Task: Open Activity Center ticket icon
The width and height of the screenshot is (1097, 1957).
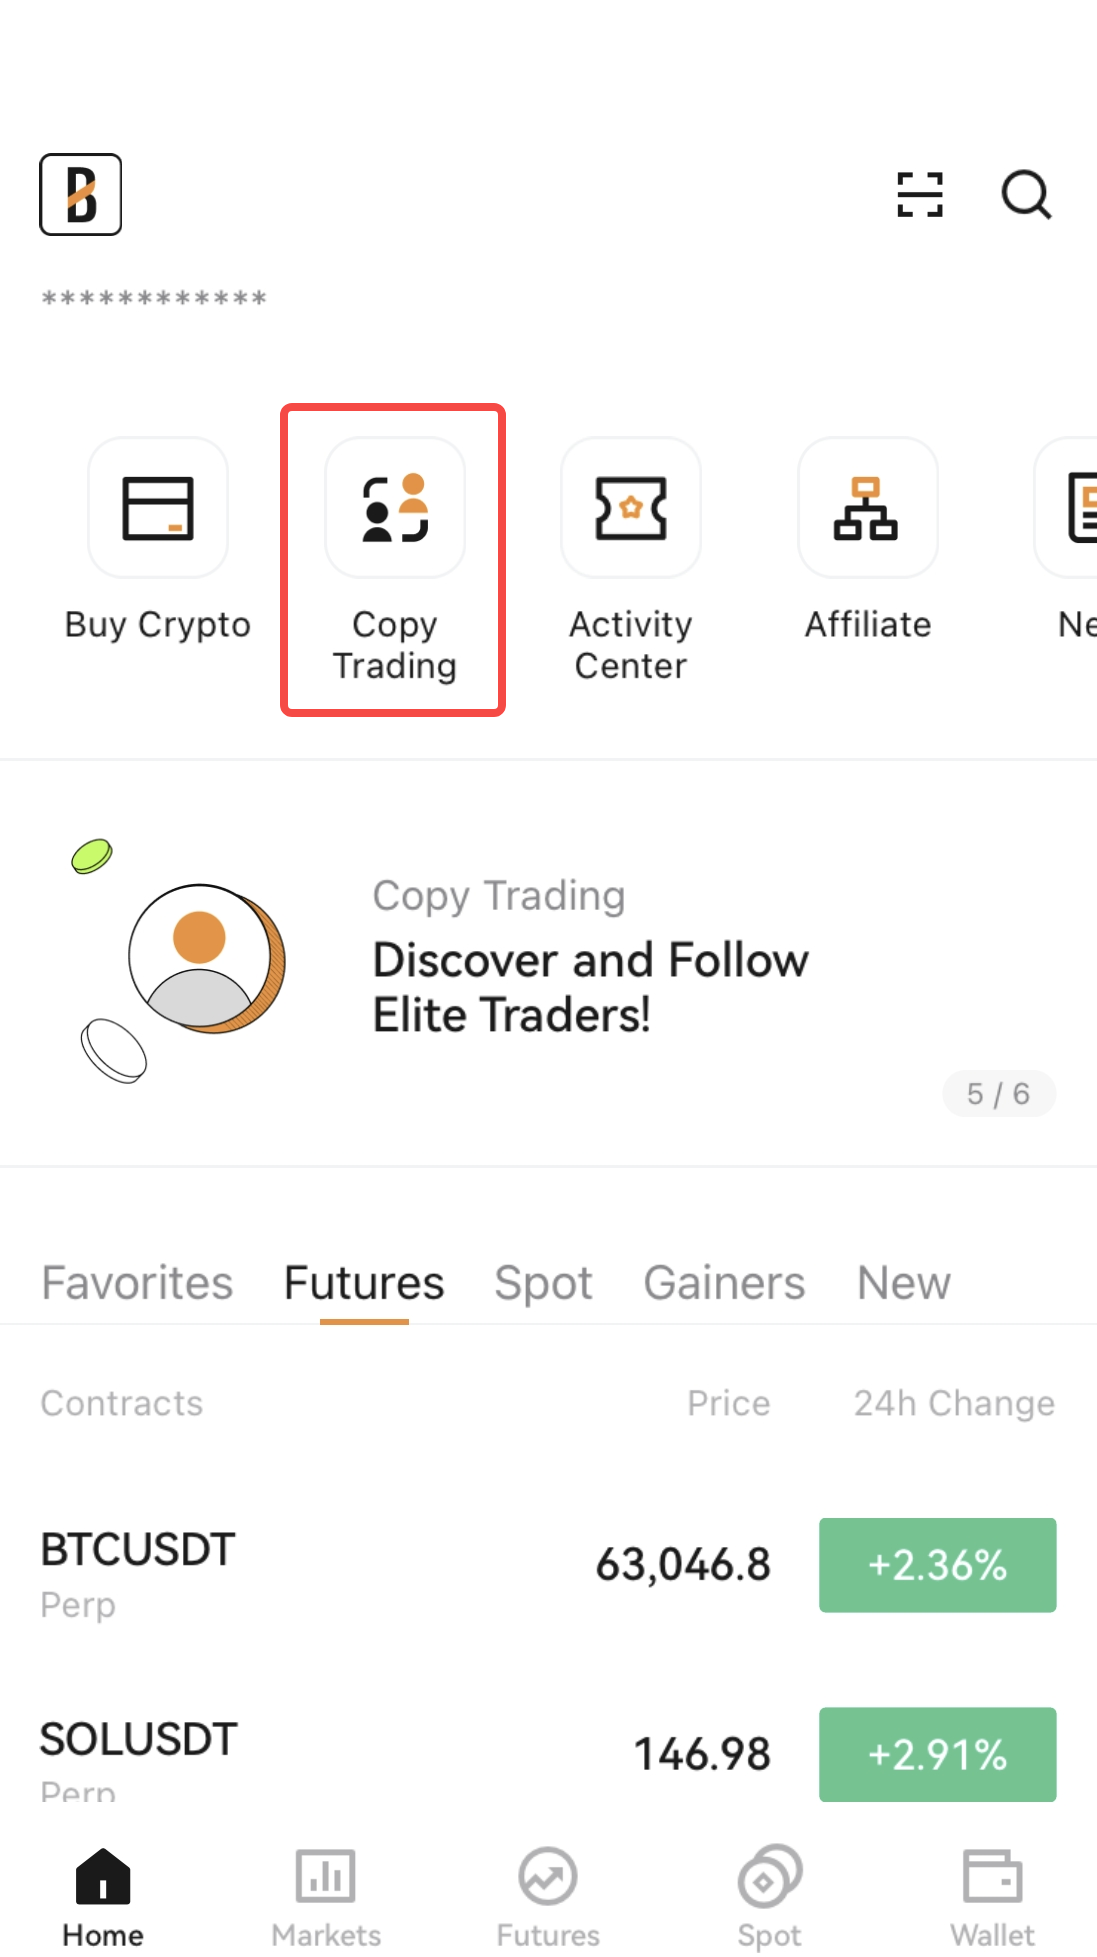Action: click(x=631, y=508)
